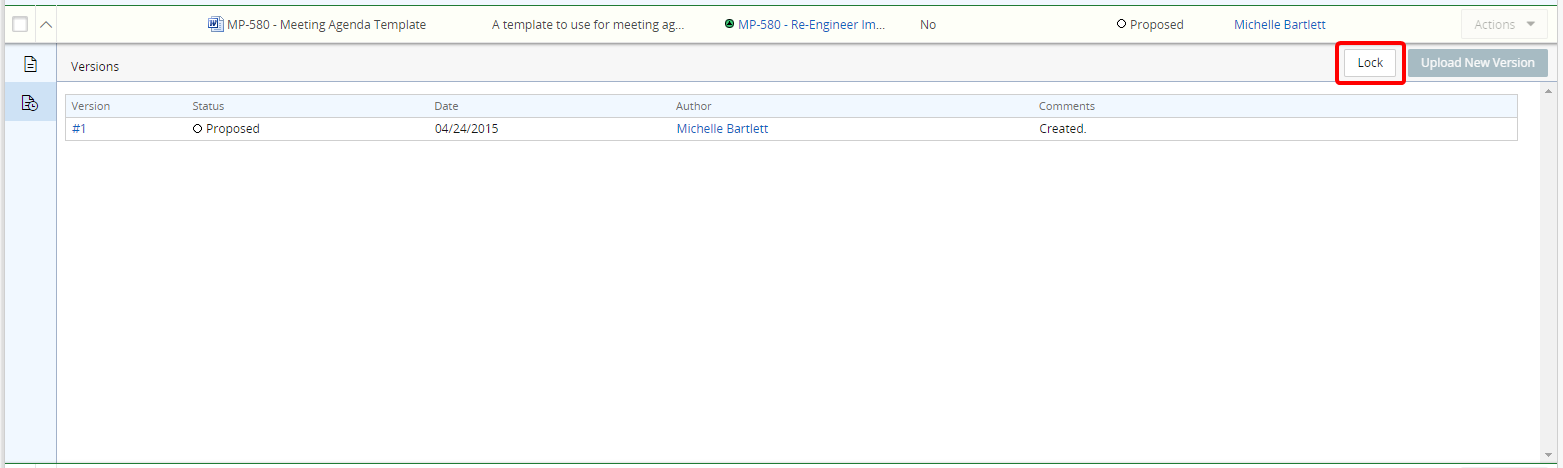The height and width of the screenshot is (468, 1563).
Task: Click the Proposed status circle for version #1
Action: click(198, 129)
